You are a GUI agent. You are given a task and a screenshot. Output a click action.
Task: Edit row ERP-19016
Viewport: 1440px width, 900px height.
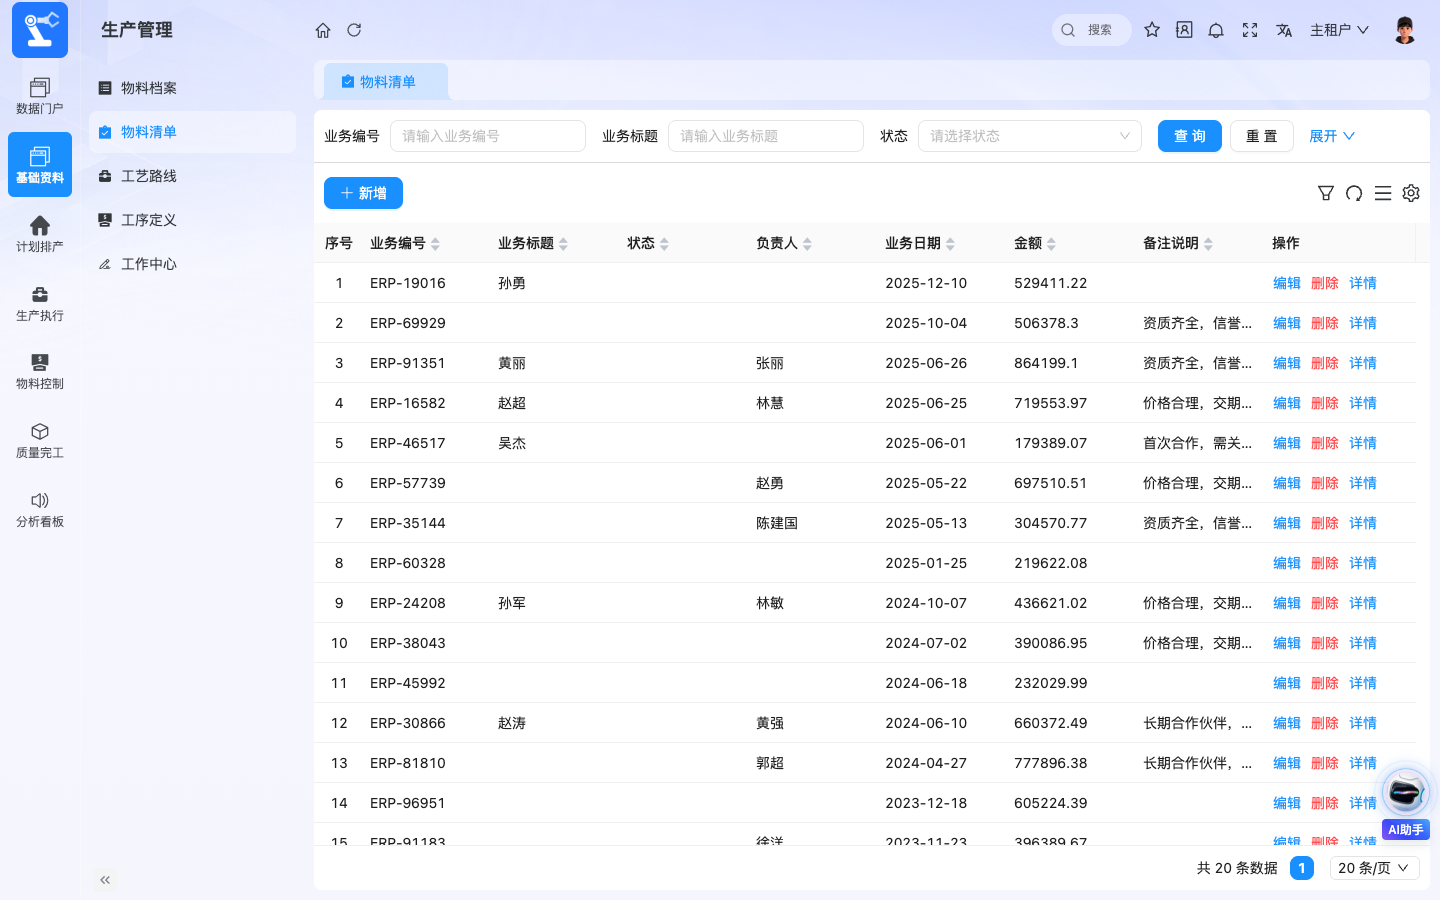[x=1287, y=283]
